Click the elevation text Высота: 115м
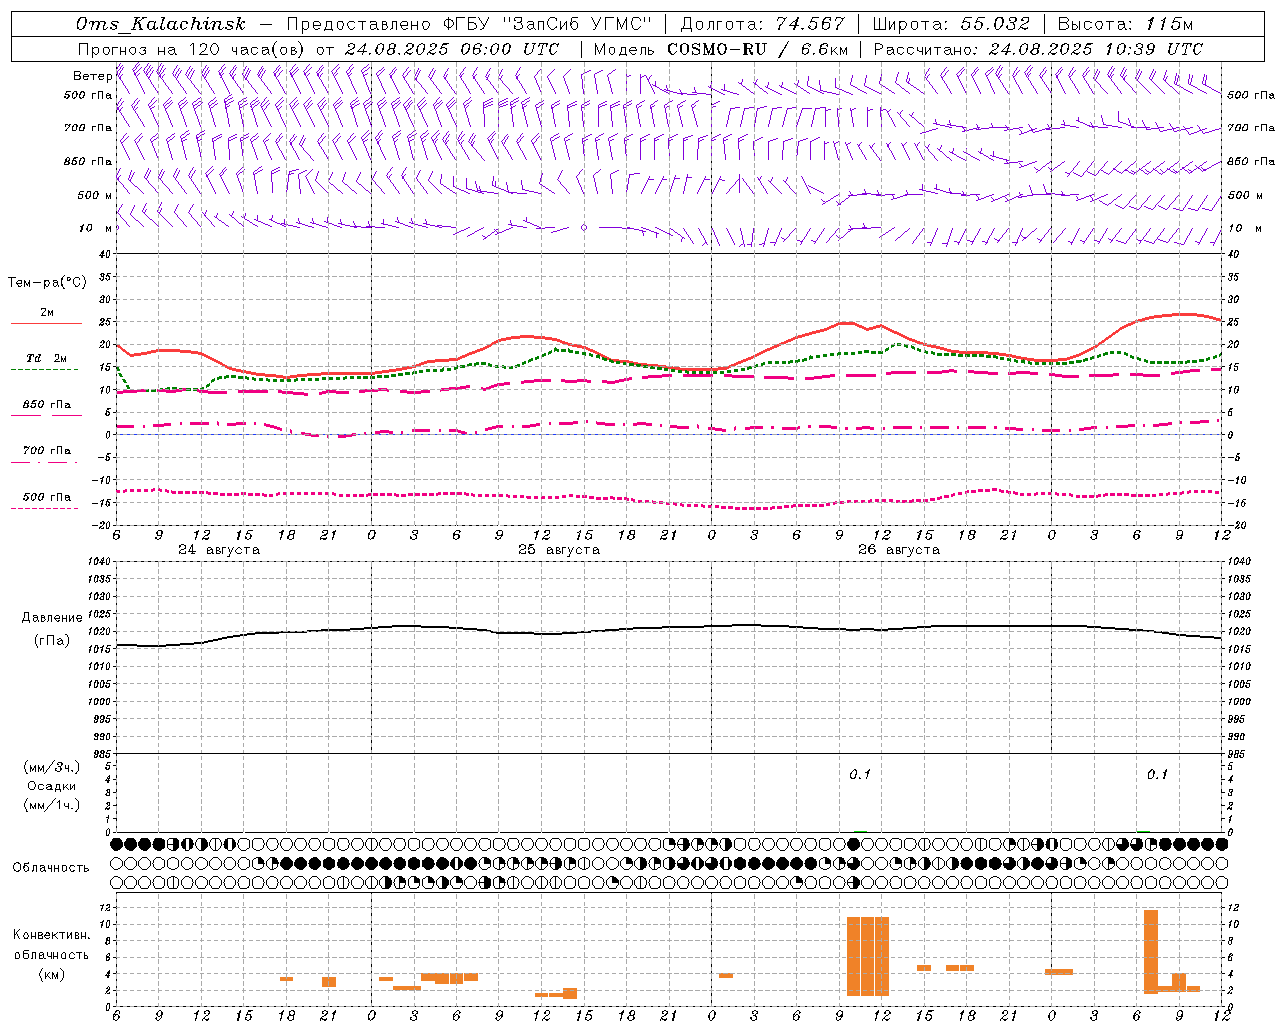 coord(1125,24)
